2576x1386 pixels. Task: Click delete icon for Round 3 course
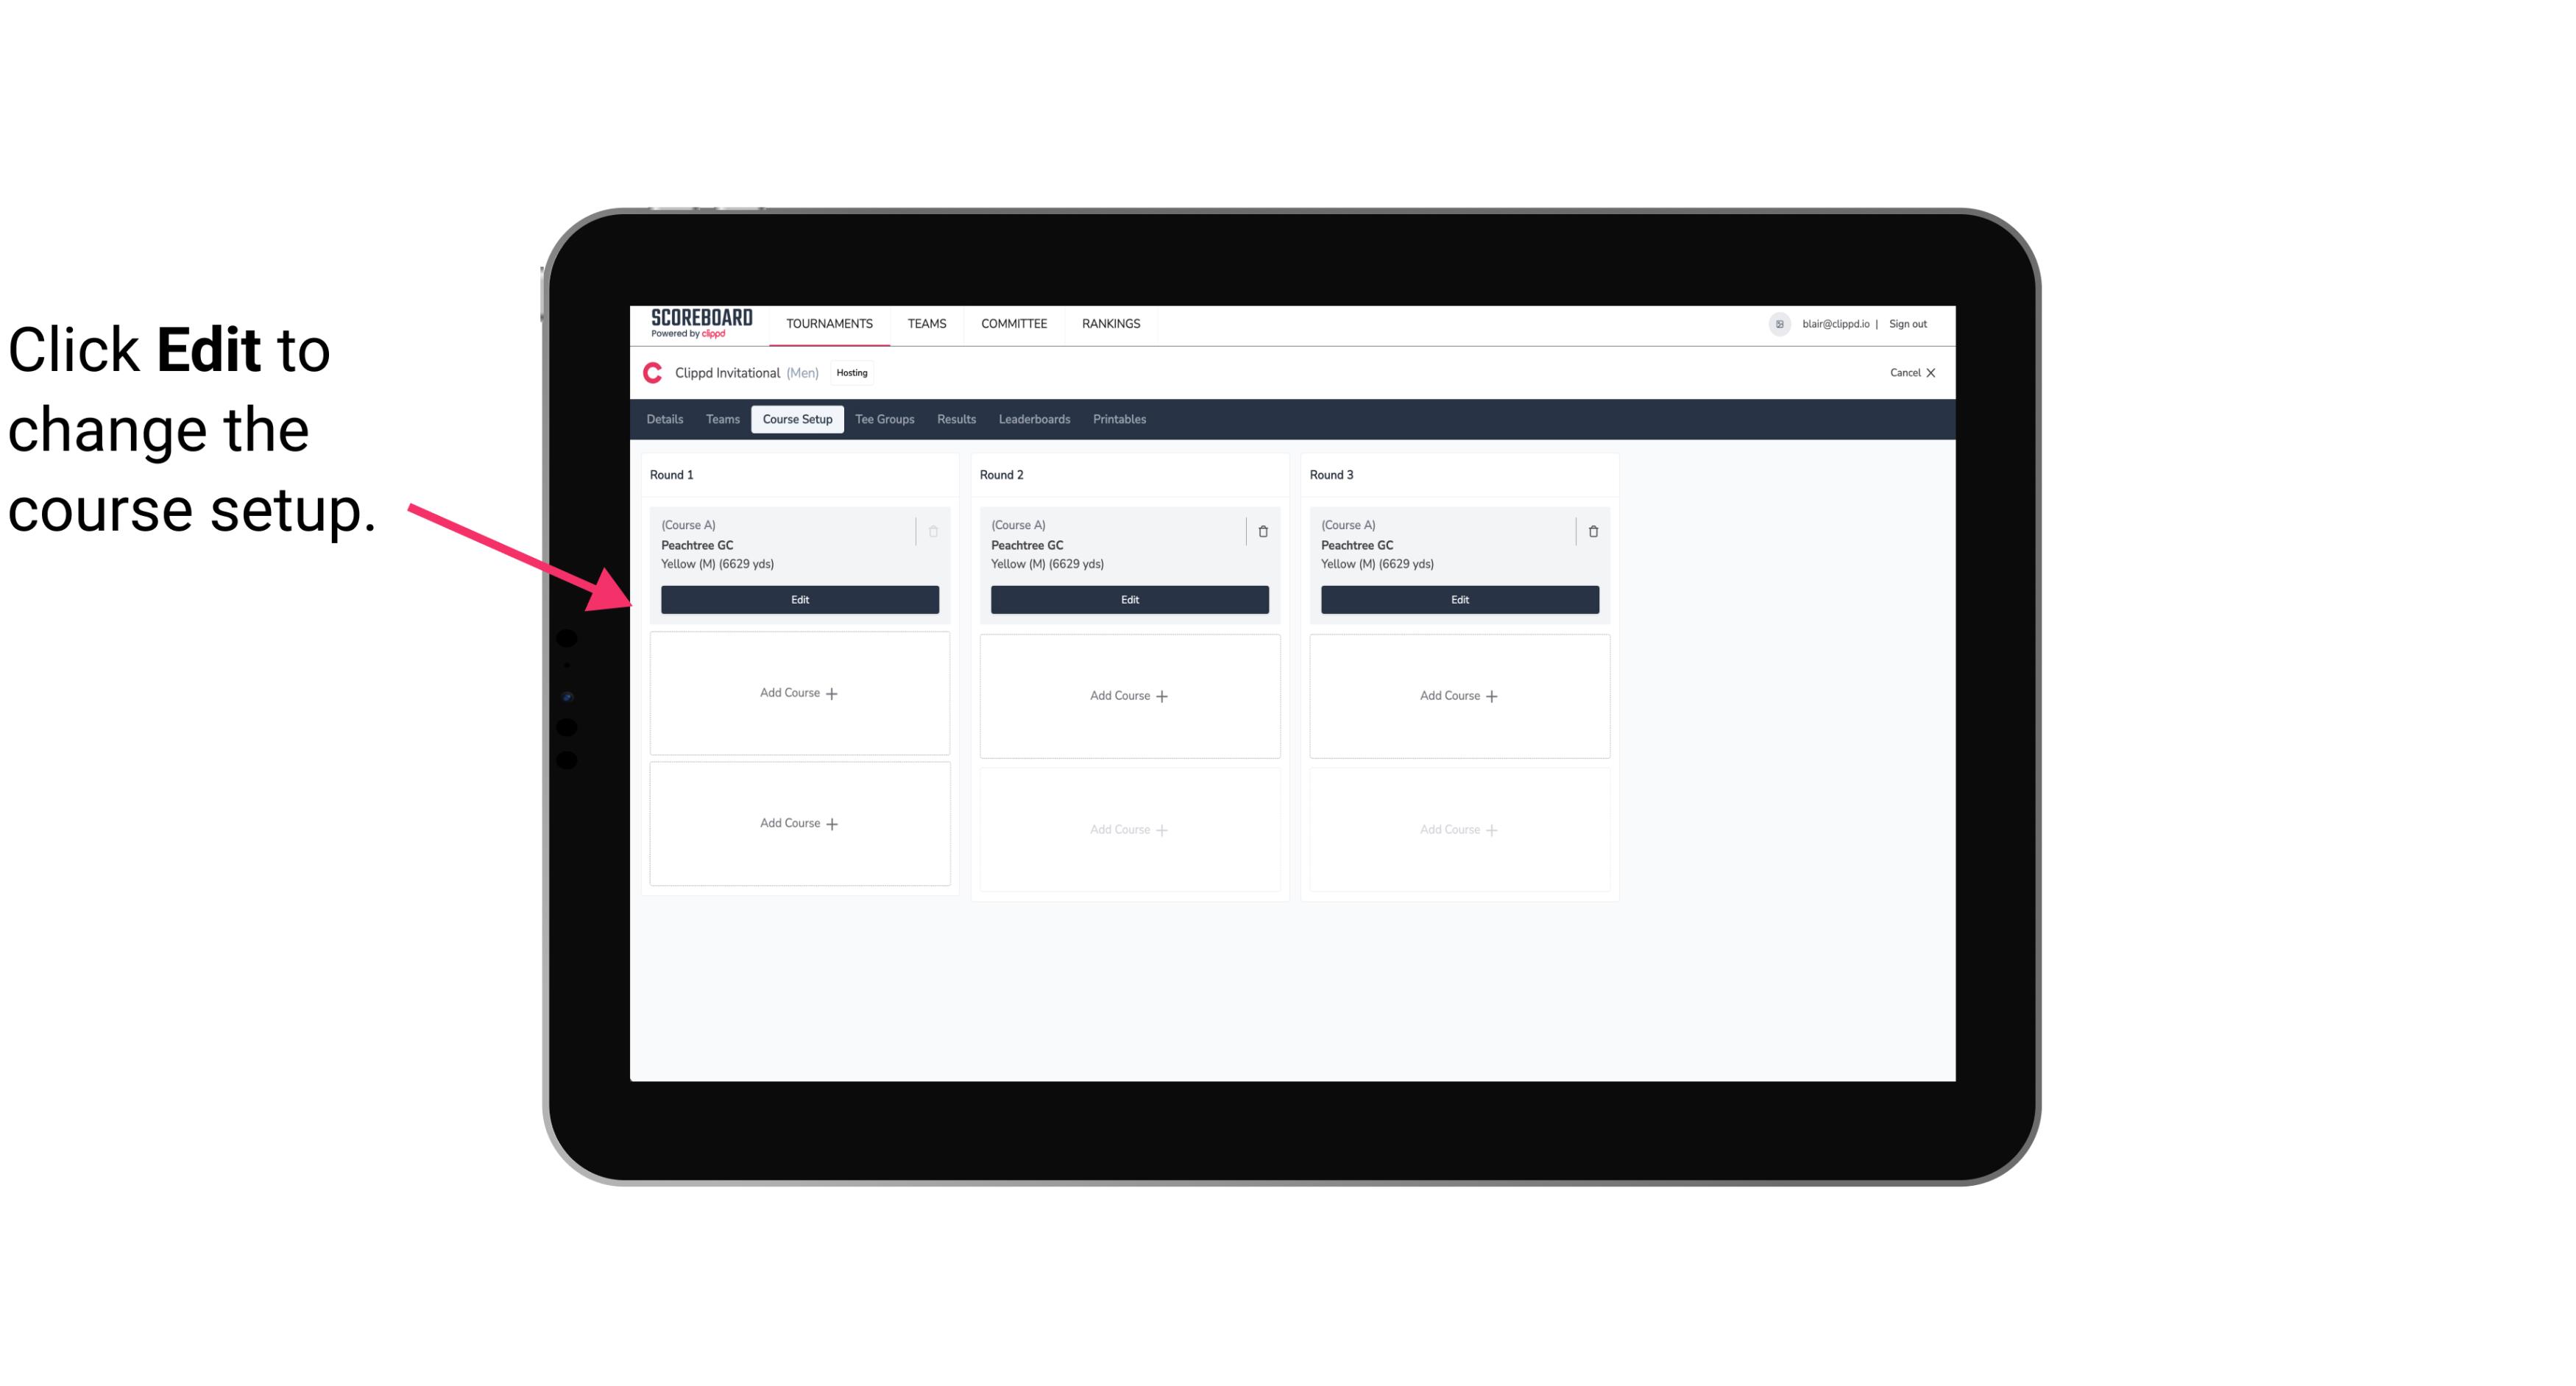pos(1592,531)
